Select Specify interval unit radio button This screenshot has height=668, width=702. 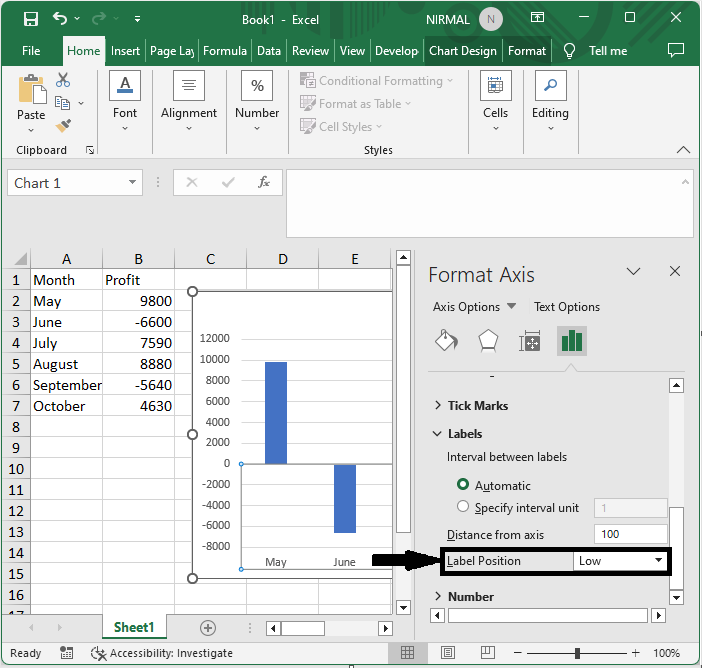(463, 507)
